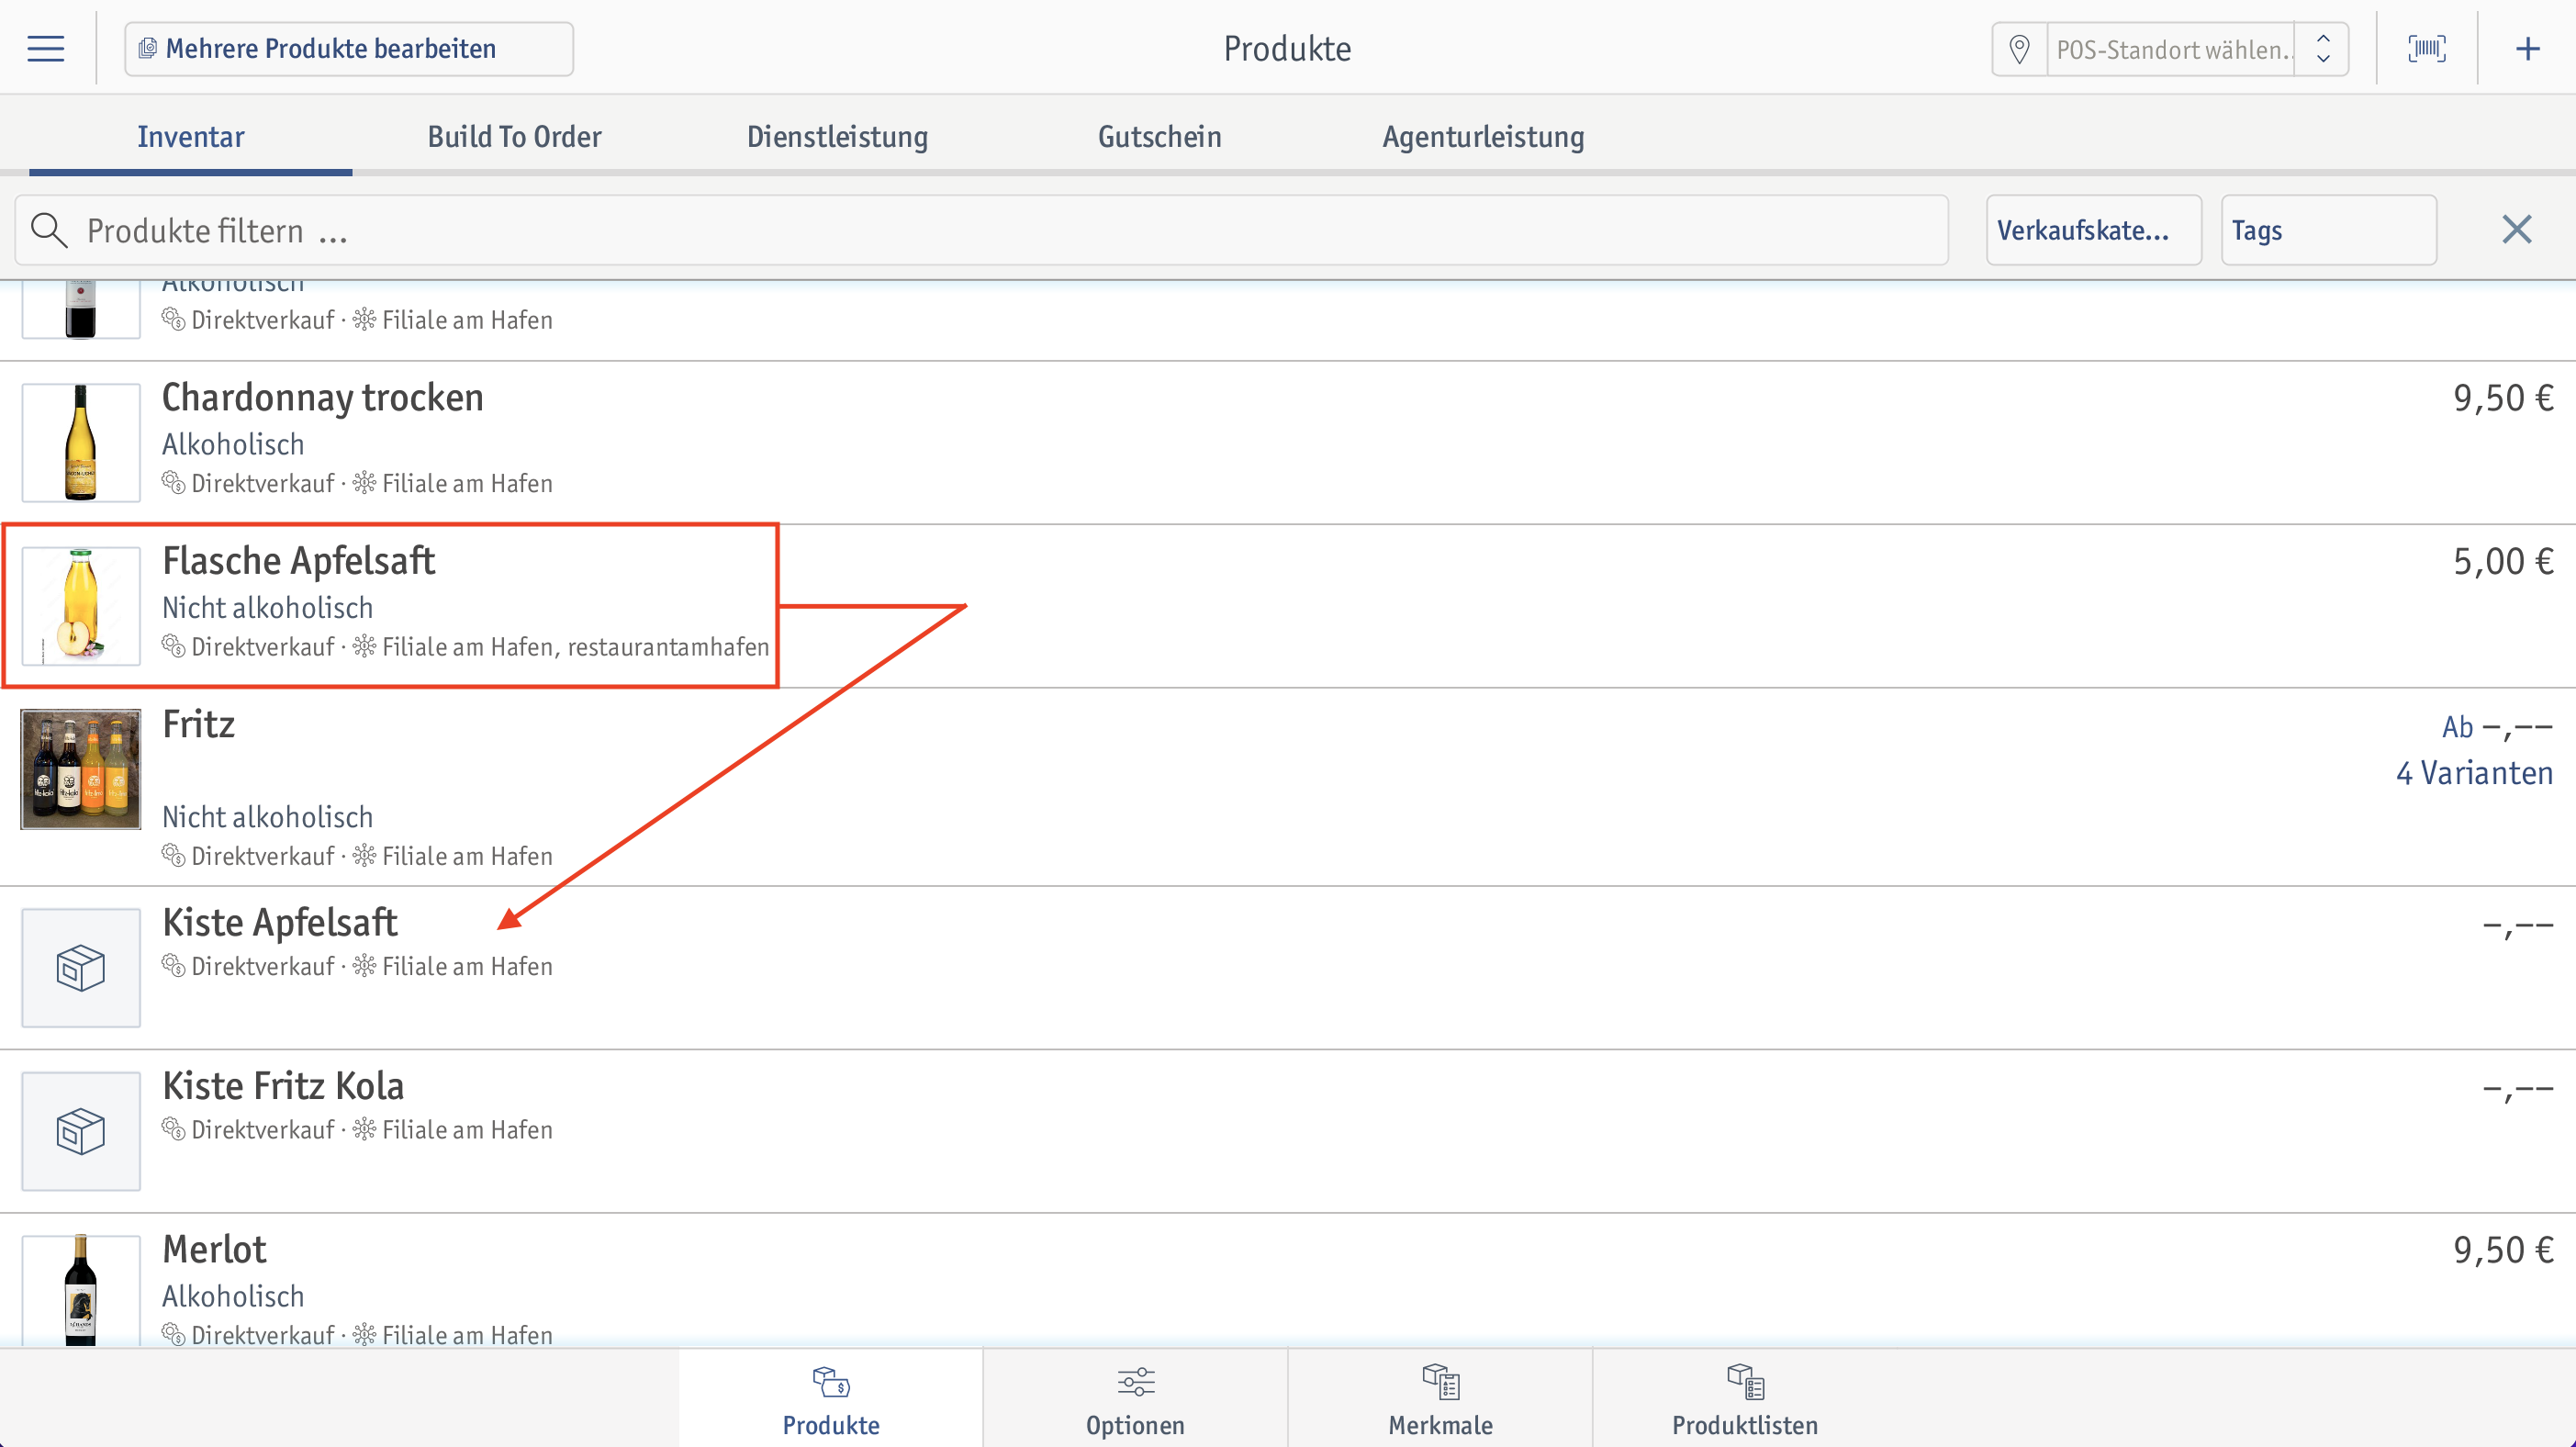Click Filiale snowflake icon in Kiste Apfelsaft row

tap(364, 966)
